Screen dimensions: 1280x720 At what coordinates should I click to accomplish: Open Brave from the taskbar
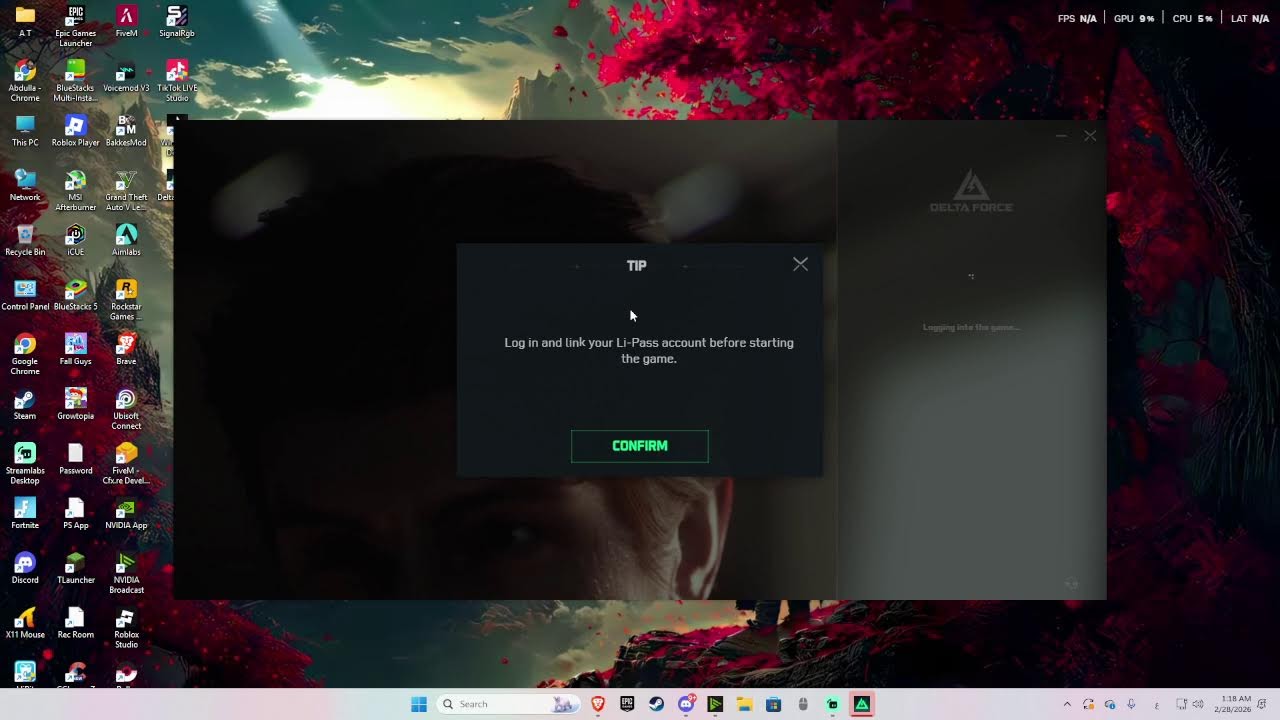[598, 704]
